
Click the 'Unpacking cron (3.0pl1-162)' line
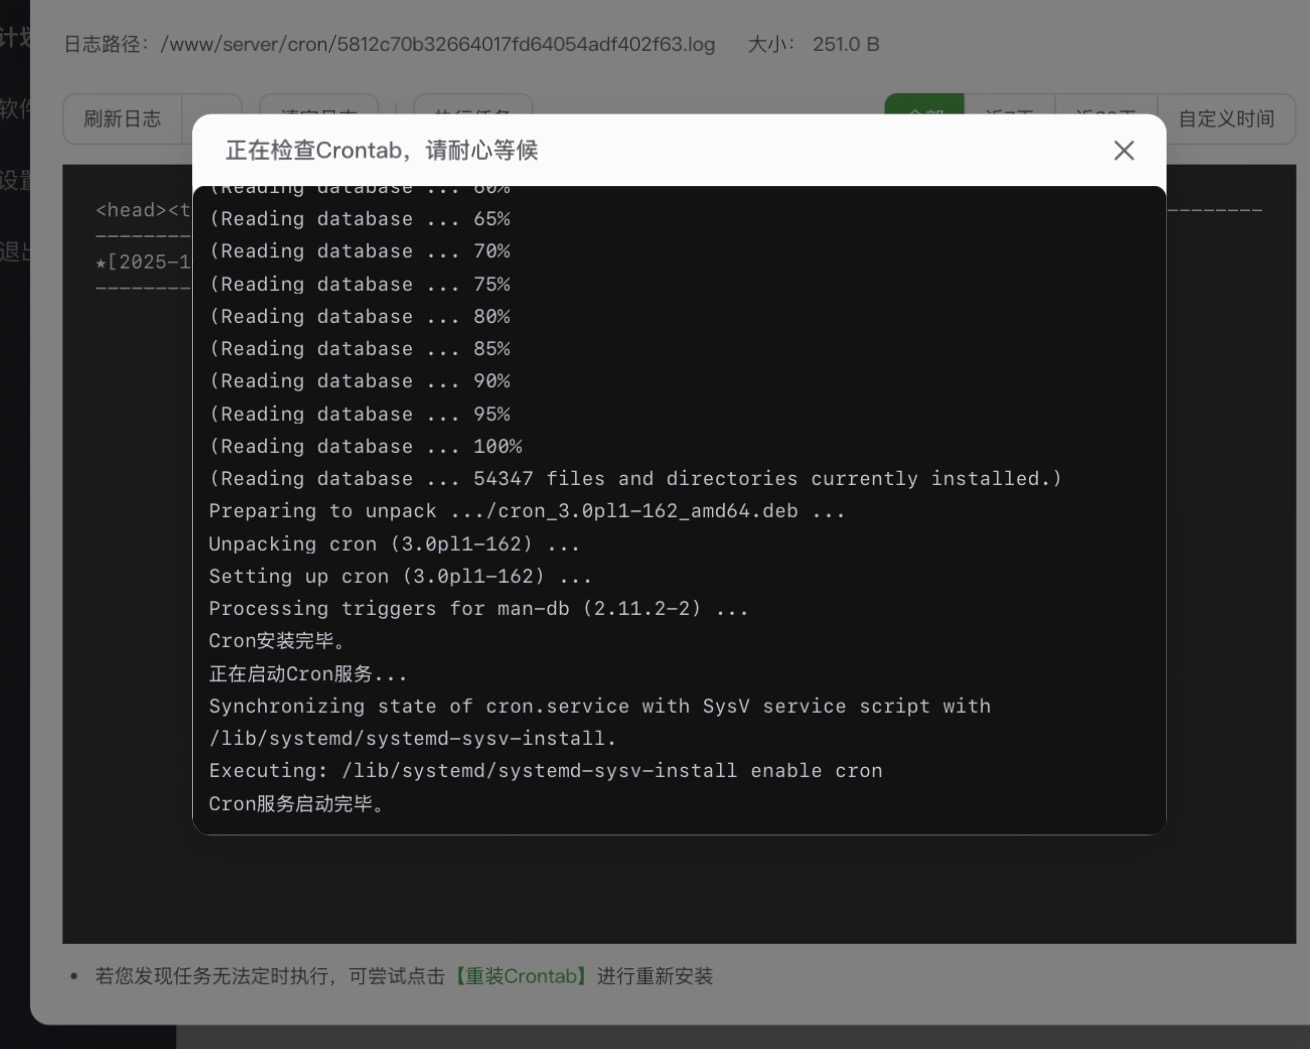point(393,544)
